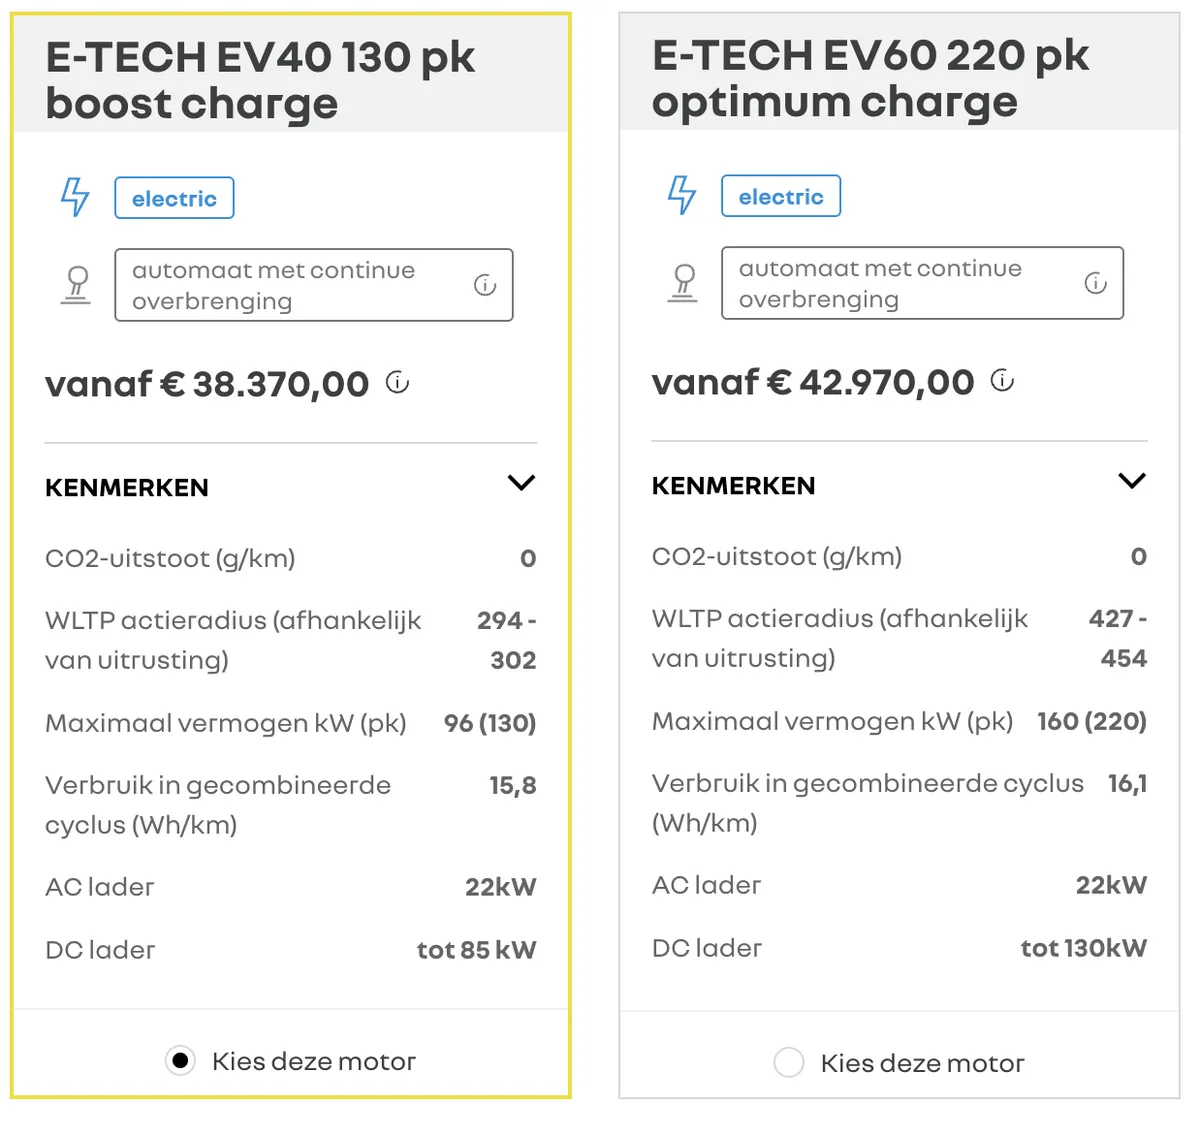Show price info next to € 38.370,00

coord(397,382)
